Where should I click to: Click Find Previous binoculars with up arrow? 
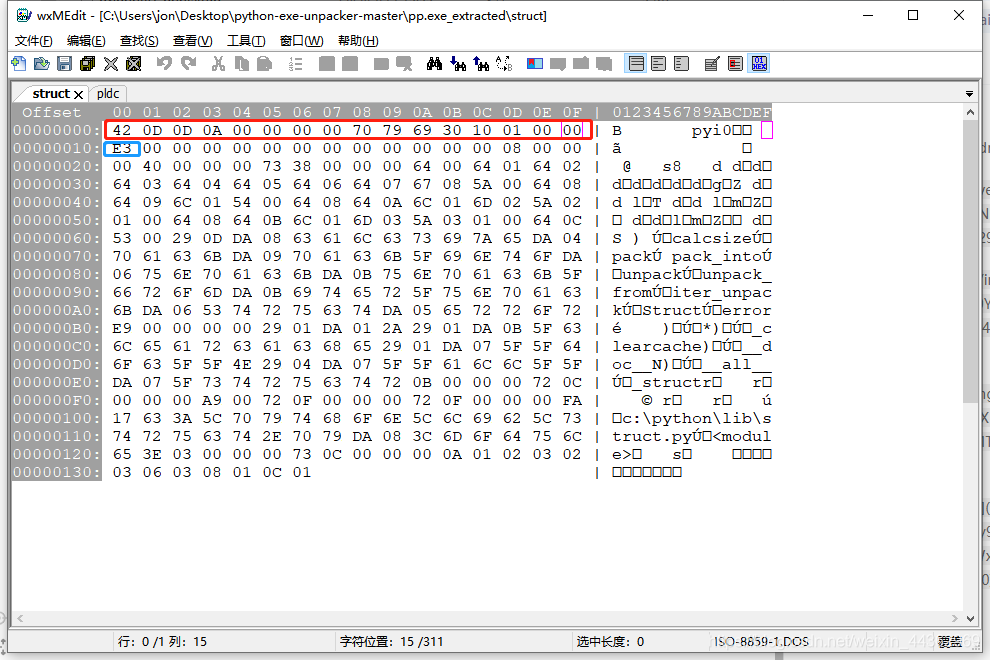[481, 63]
